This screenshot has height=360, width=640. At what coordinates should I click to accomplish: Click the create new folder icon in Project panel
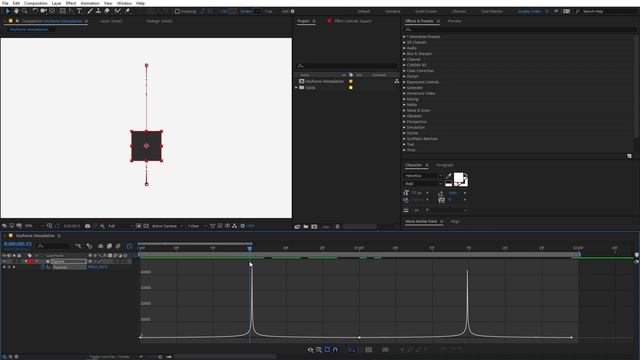coord(306,227)
